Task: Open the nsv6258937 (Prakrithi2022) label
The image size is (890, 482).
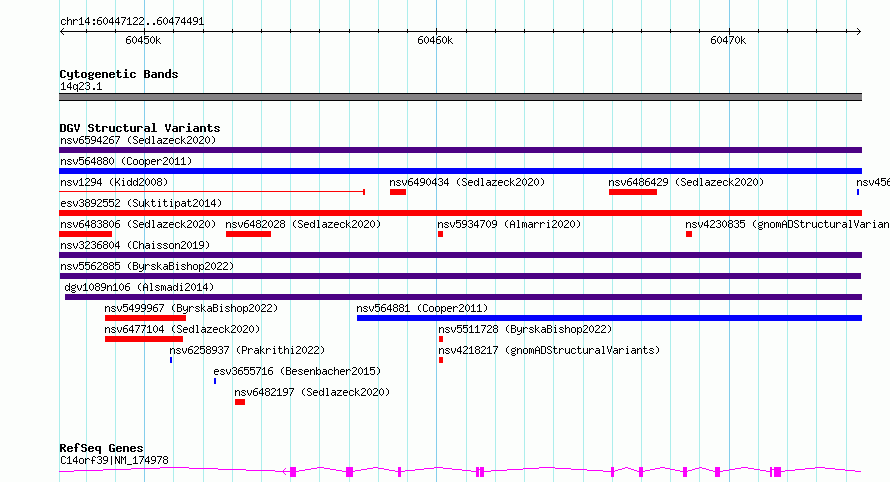Action: [x=247, y=350]
